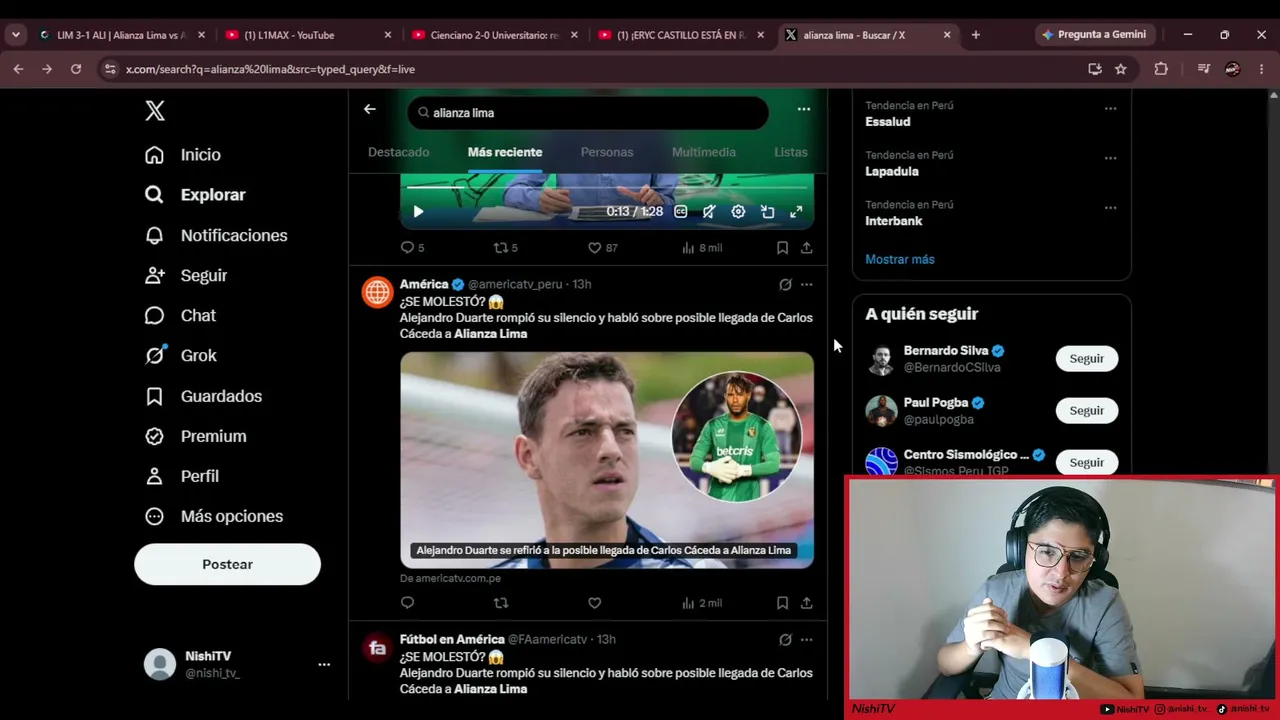This screenshot has width=1280, height=720.
Task: Like the post with 87 likes
Action: [x=603, y=248]
